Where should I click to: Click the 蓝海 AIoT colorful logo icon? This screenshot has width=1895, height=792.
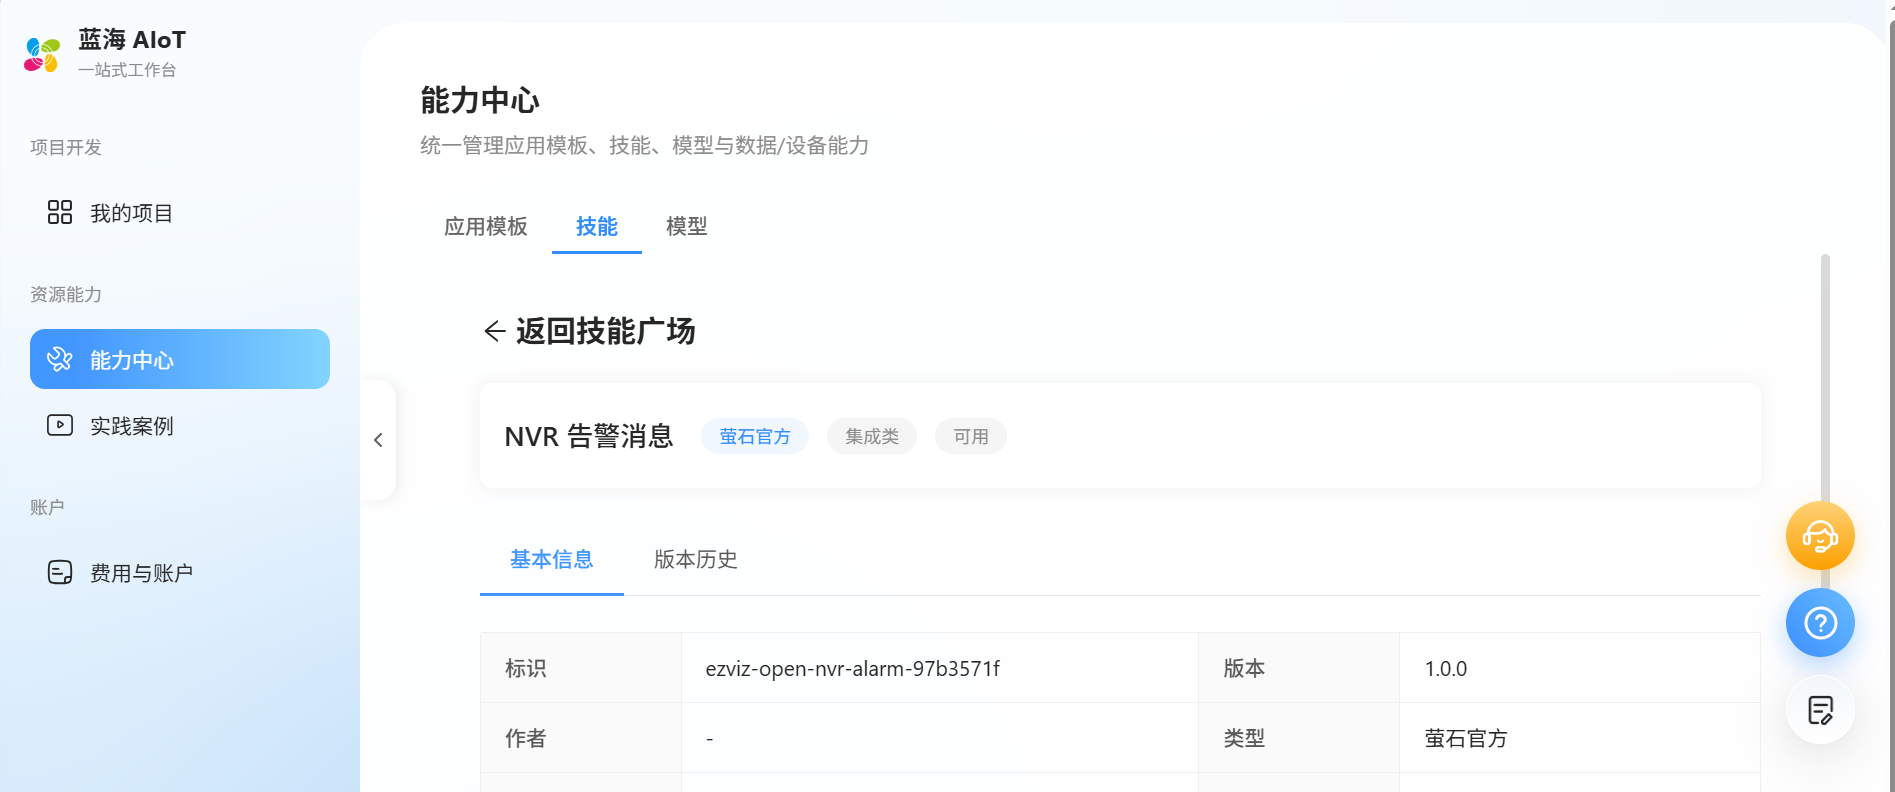(x=42, y=54)
